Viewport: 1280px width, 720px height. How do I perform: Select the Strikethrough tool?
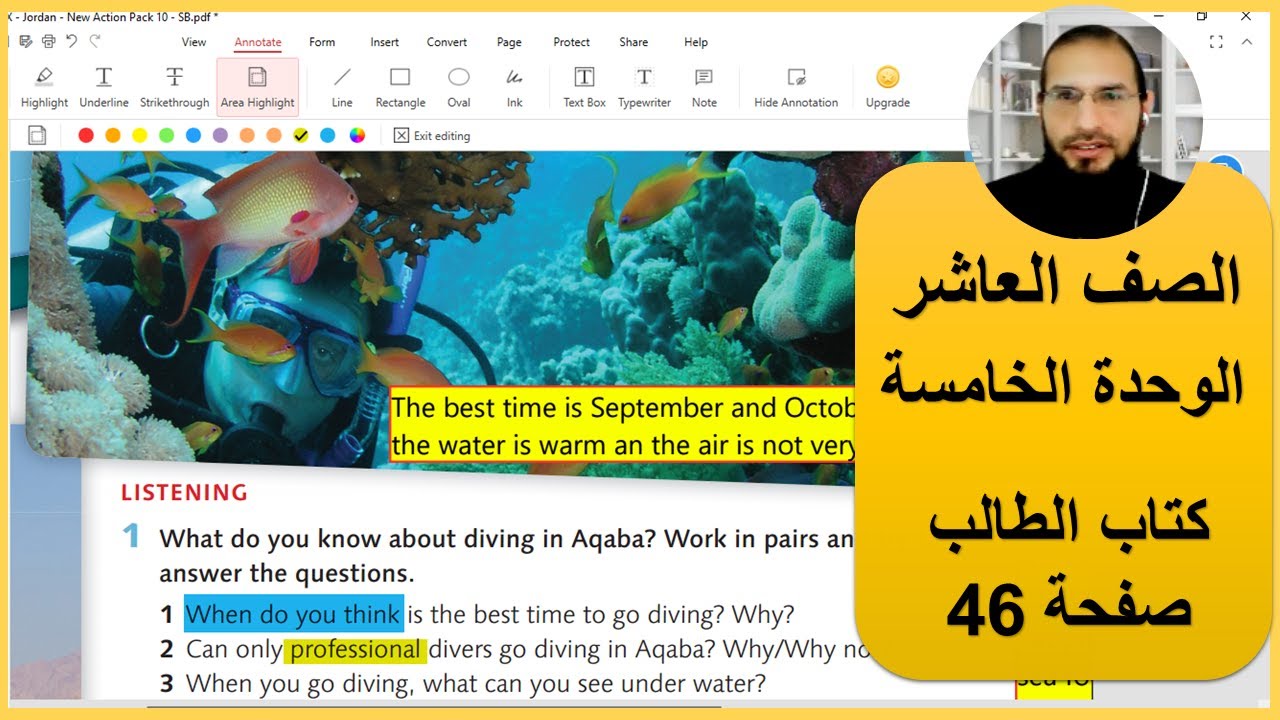(174, 87)
